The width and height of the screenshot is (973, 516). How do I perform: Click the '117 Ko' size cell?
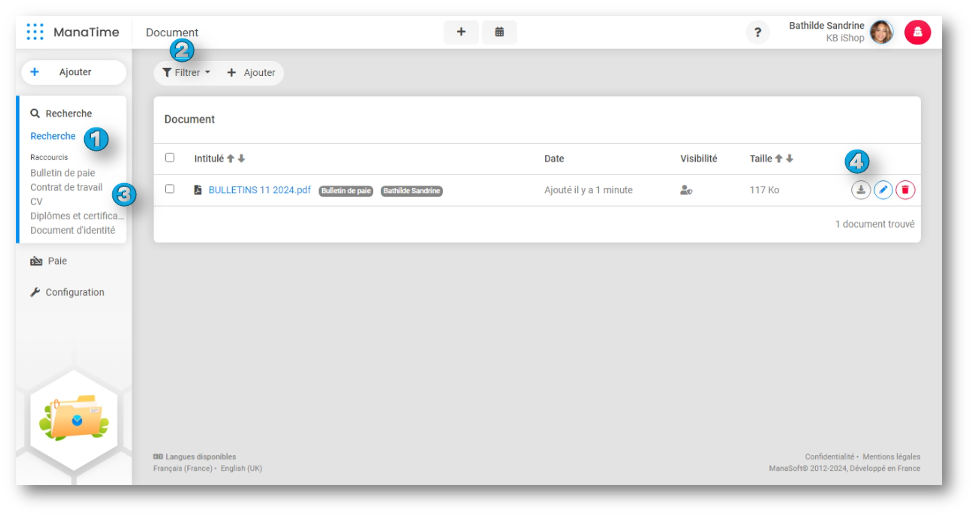point(764,190)
